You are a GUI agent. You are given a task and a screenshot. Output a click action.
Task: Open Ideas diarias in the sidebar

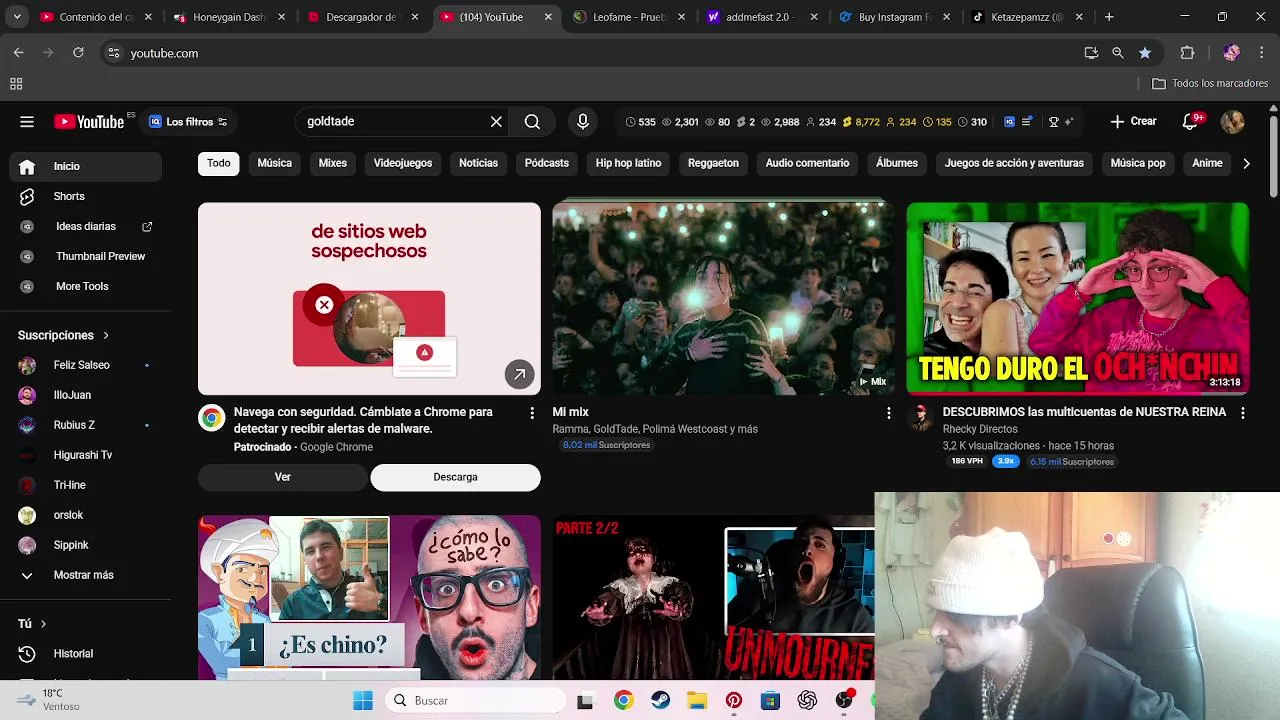point(85,226)
